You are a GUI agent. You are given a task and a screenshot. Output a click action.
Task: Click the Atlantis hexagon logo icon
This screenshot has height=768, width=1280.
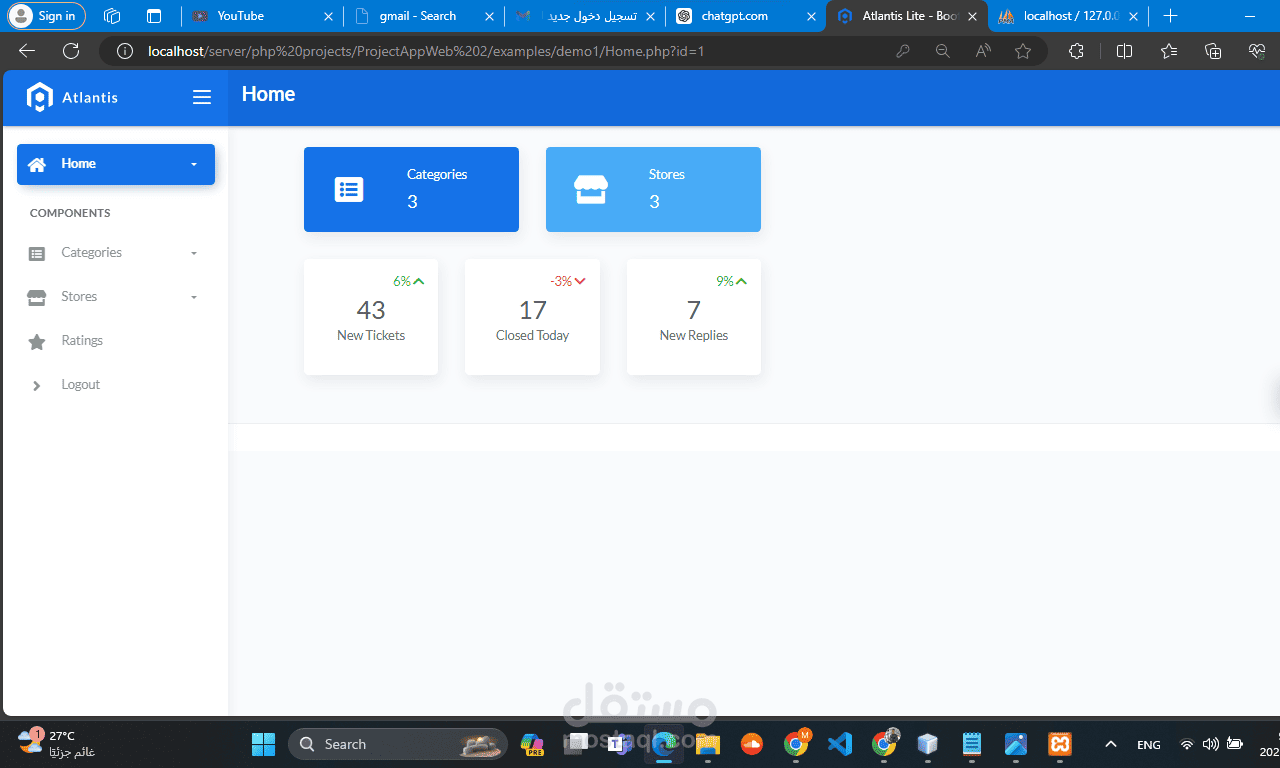click(39, 97)
